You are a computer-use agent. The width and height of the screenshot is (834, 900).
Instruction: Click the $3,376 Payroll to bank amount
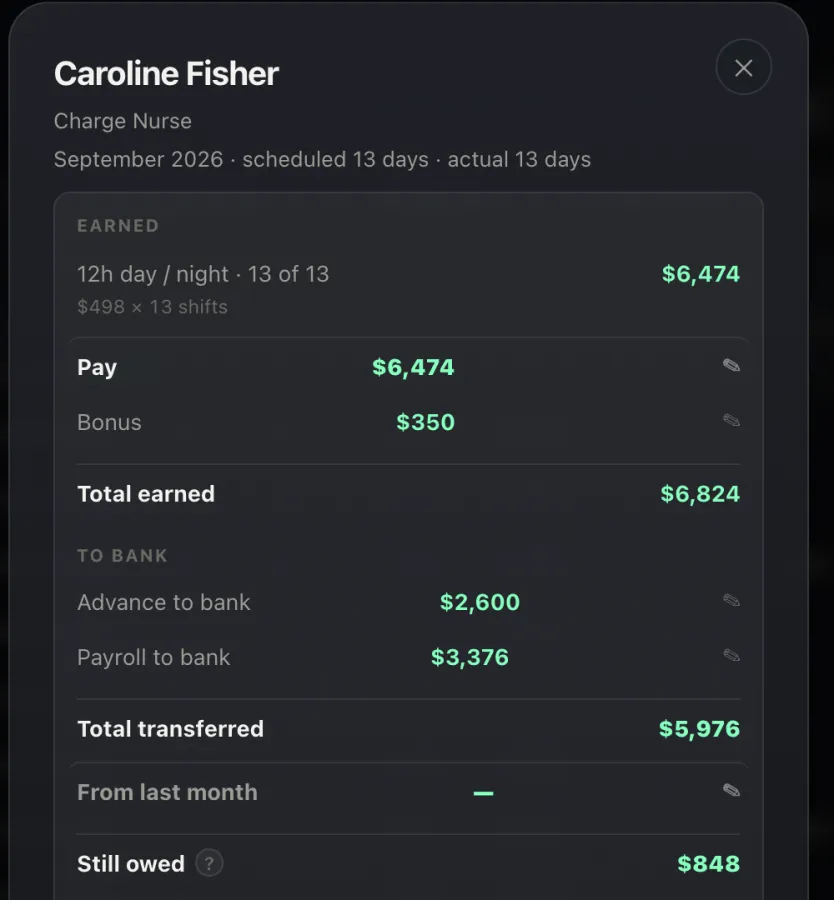pyautogui.click(x=470, y=657)
